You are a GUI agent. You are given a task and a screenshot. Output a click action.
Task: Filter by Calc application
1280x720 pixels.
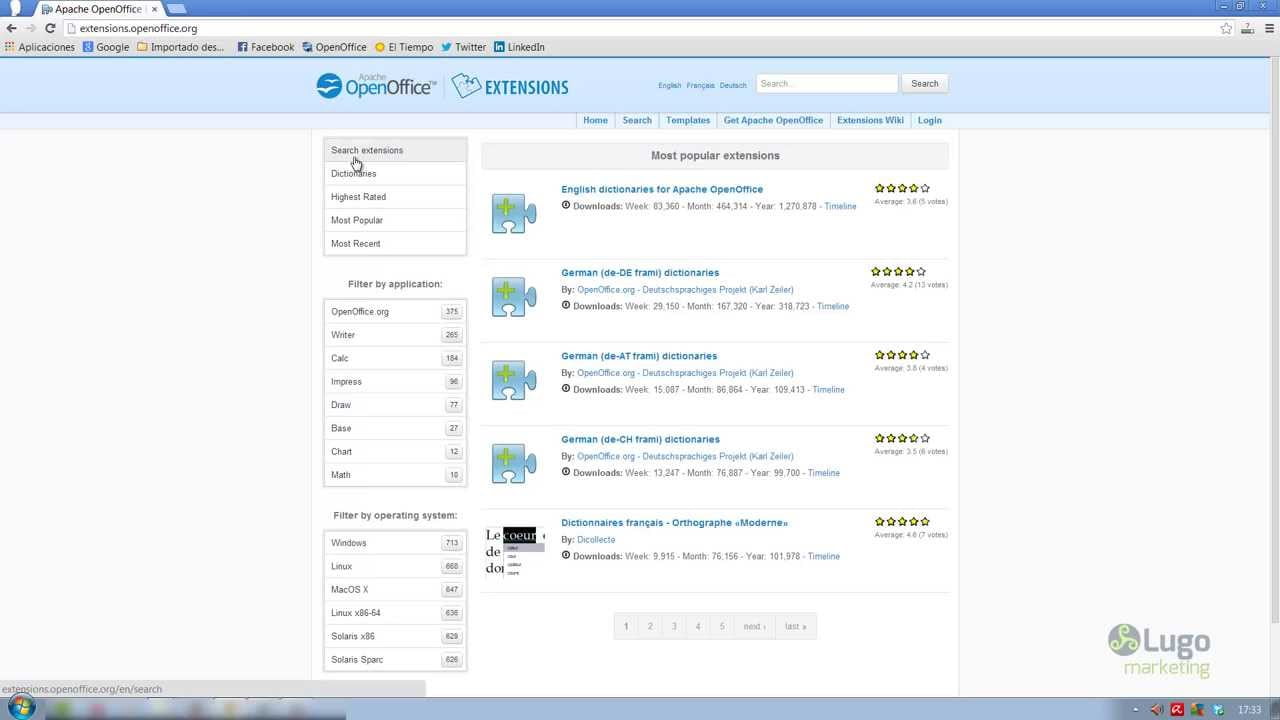tap(395, 358)
